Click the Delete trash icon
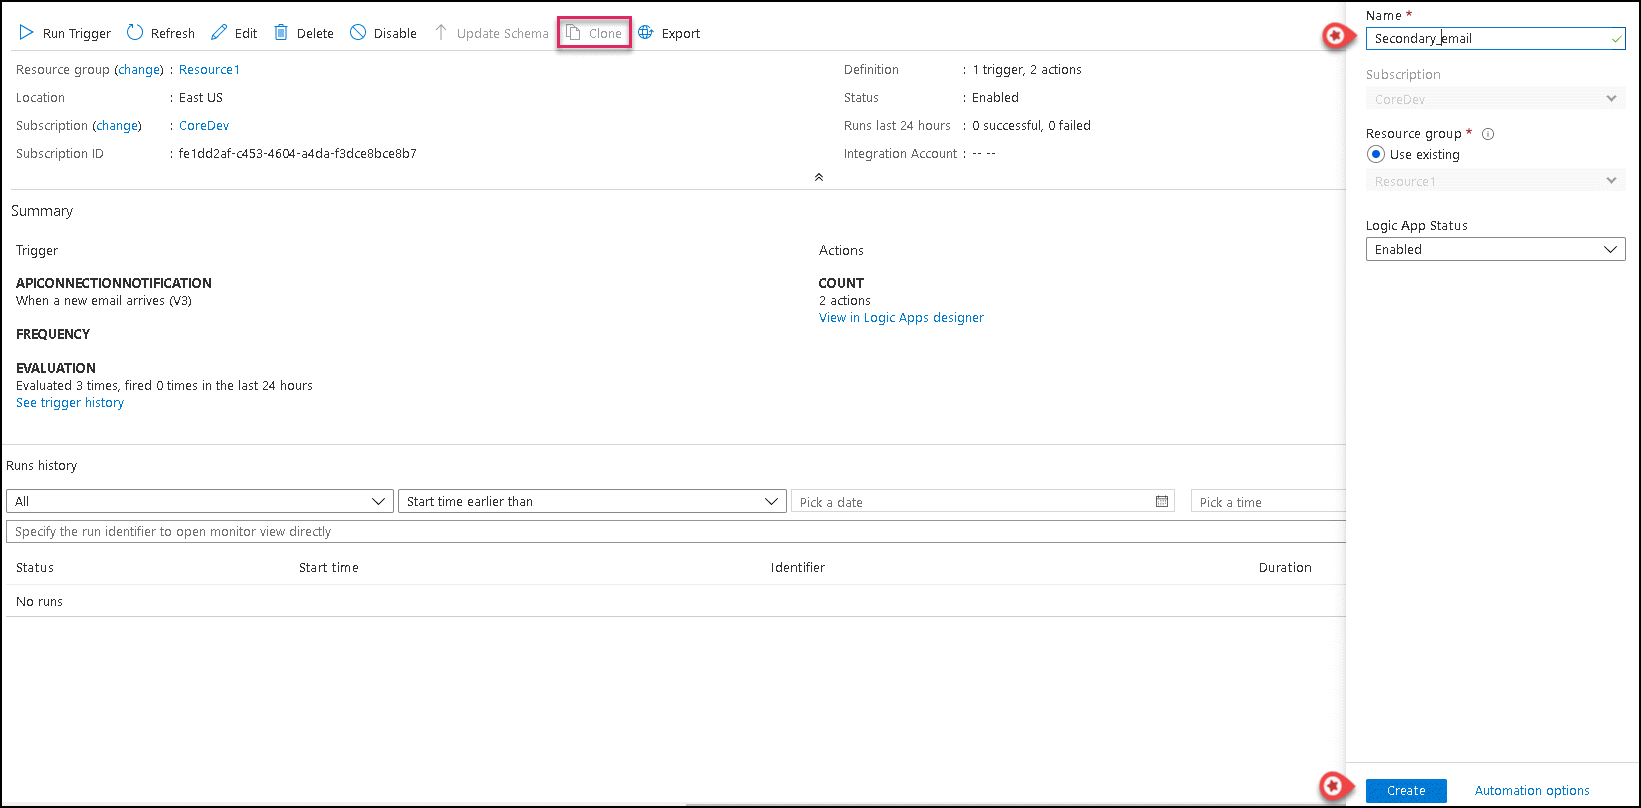Screen dimensions: 1641x808 281,33
